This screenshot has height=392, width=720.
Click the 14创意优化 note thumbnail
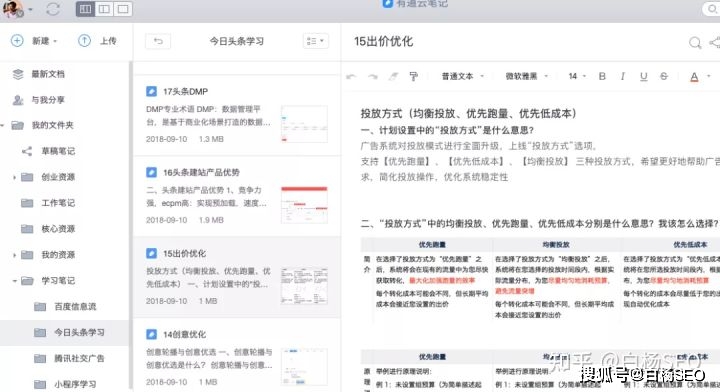pos(304,367)
